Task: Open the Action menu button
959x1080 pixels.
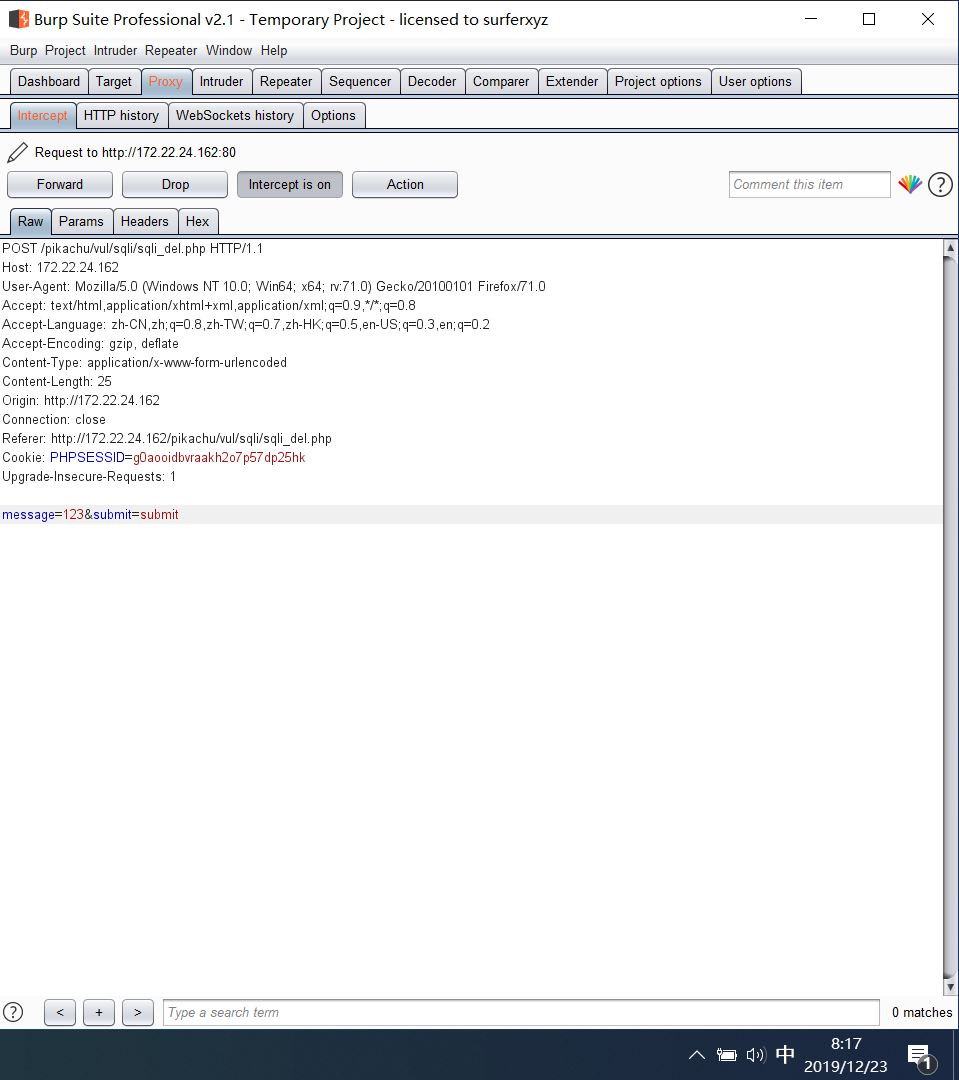Action: click(x=404, y=185)
